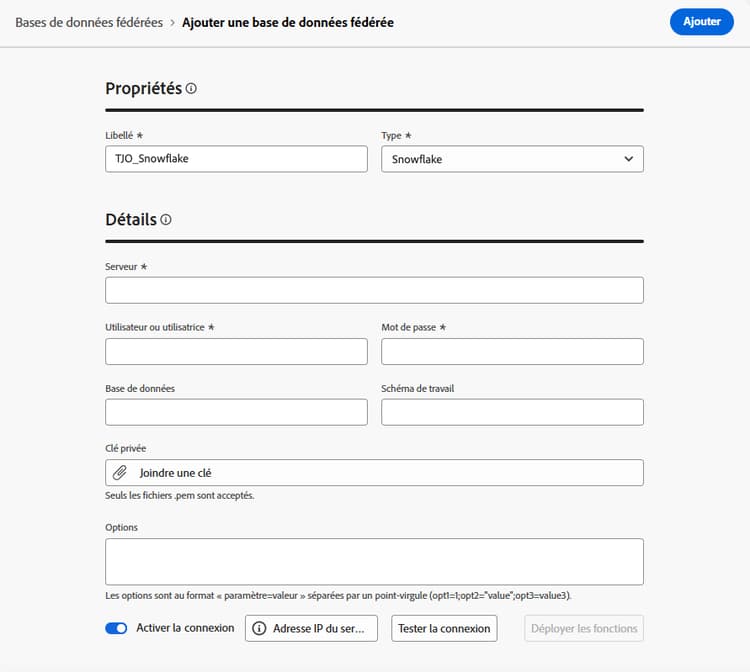This screenshot has height=672, width=750.
Task: Select the Utilisateur ou utilisatrice field
Action: tap(236, 351)
